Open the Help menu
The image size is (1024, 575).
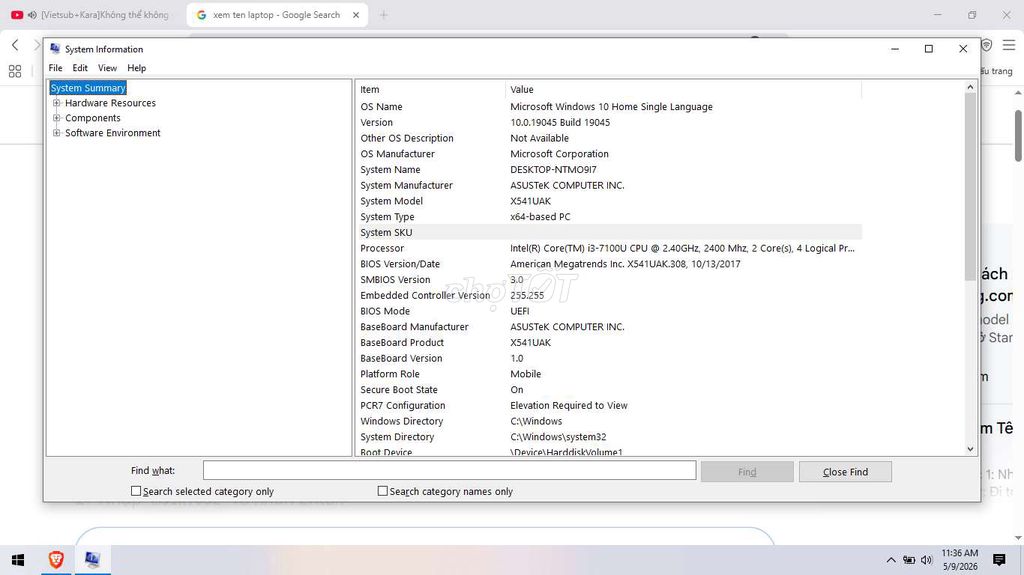pyautogui.click(x=136, y=68)
